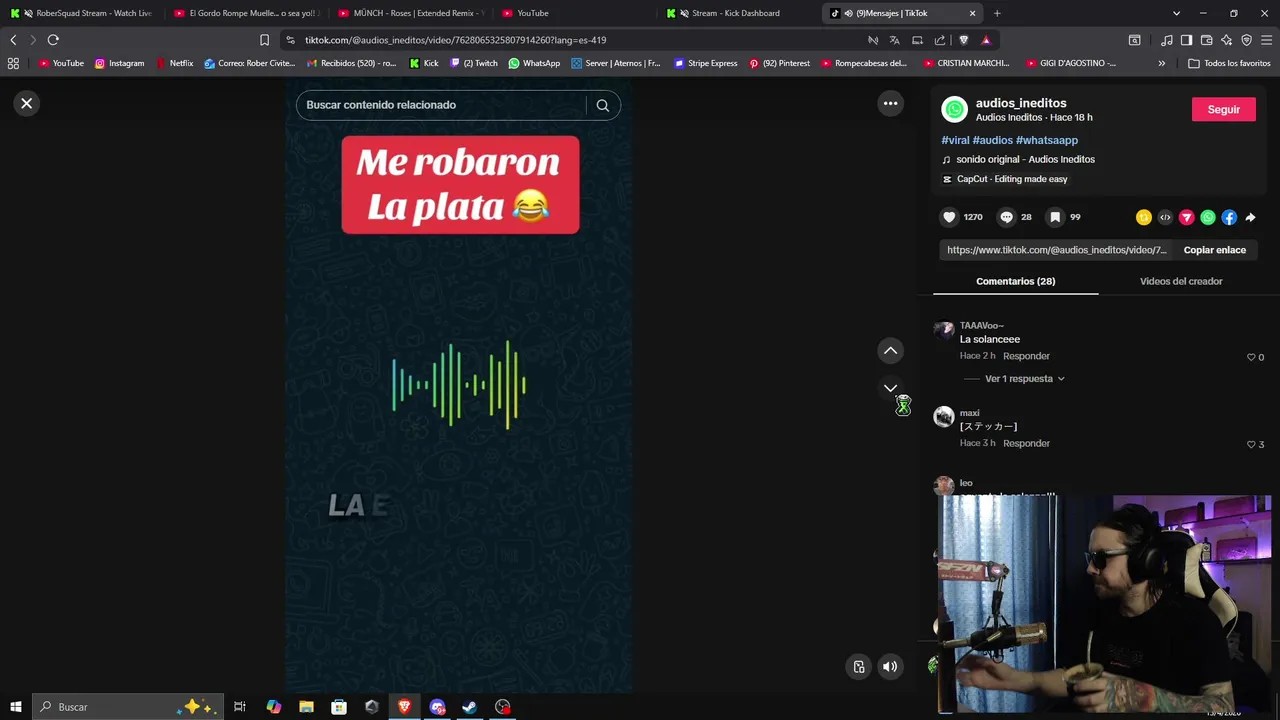This screenshot has height=720, width=1280.
Task: Like the video with the heart icon
Action: click(949, 217)
